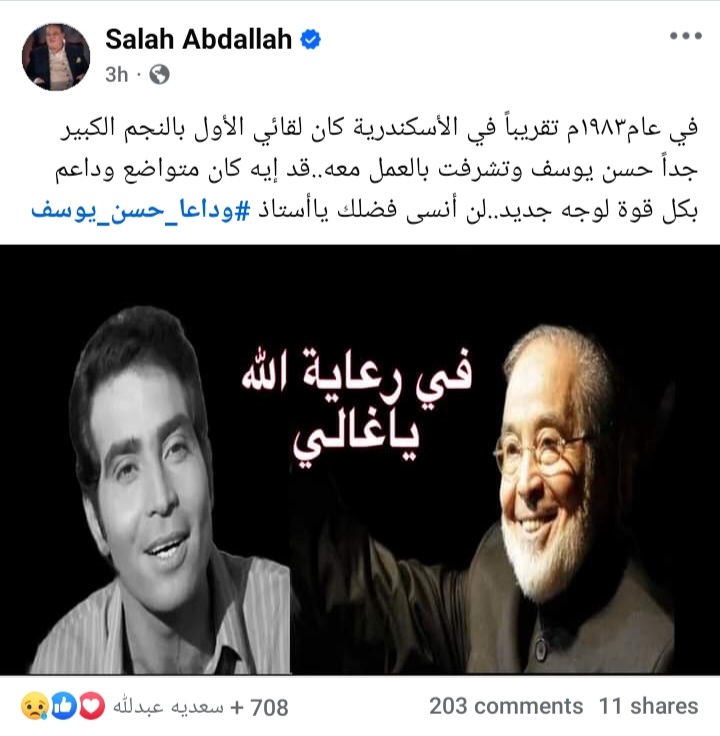Open the black-and-white young man photo

pyautogui.click(x=146, y=488)
